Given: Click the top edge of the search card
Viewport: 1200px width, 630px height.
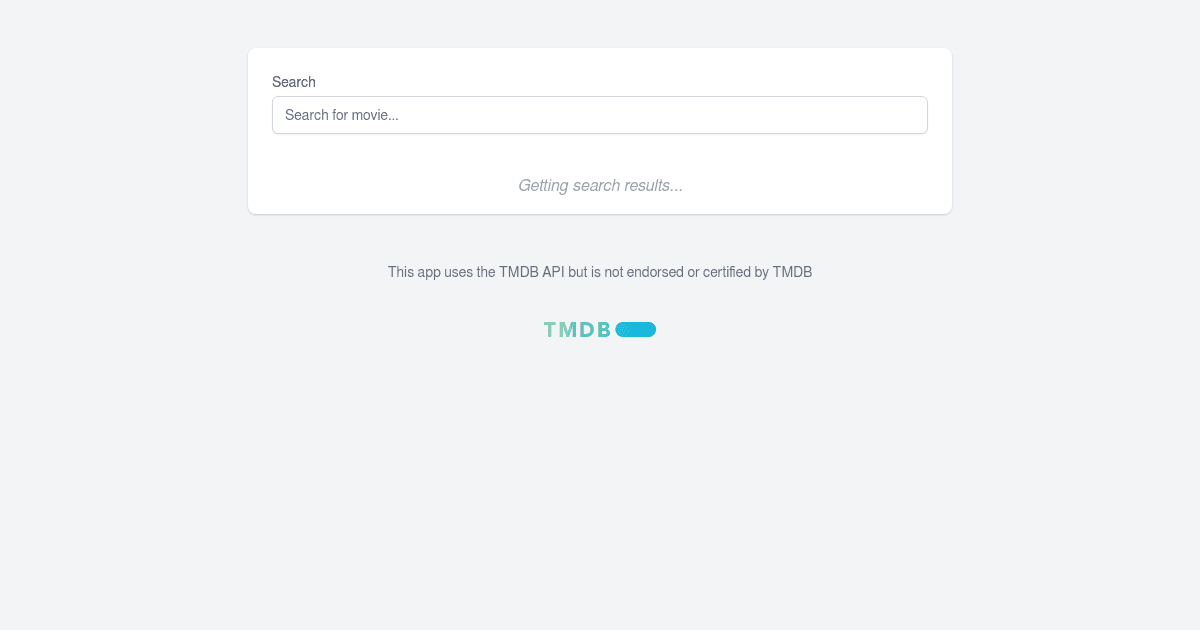Looking at the screenshot, I should 600,48.
